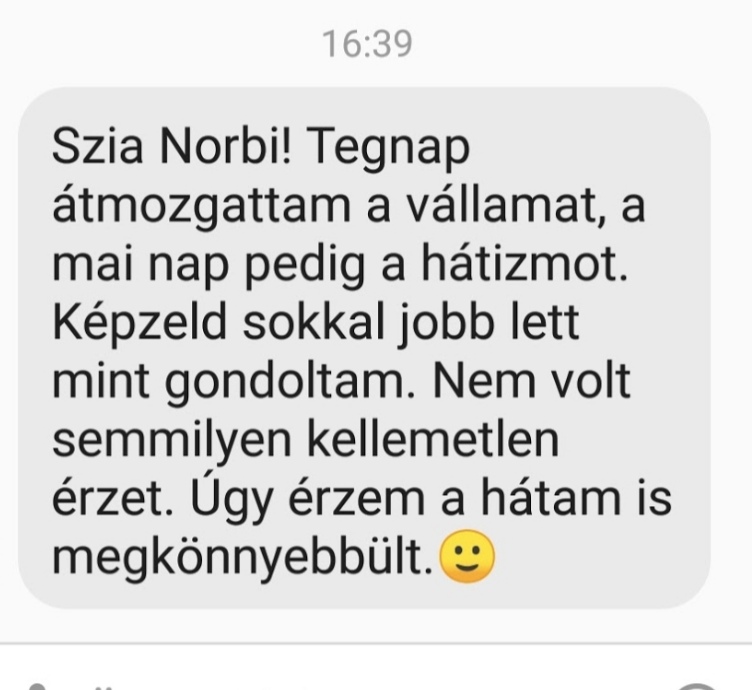Screen dimensions: 752x690
Task: Click the 16:39 timestamp
Action: [x=367, y=44]
